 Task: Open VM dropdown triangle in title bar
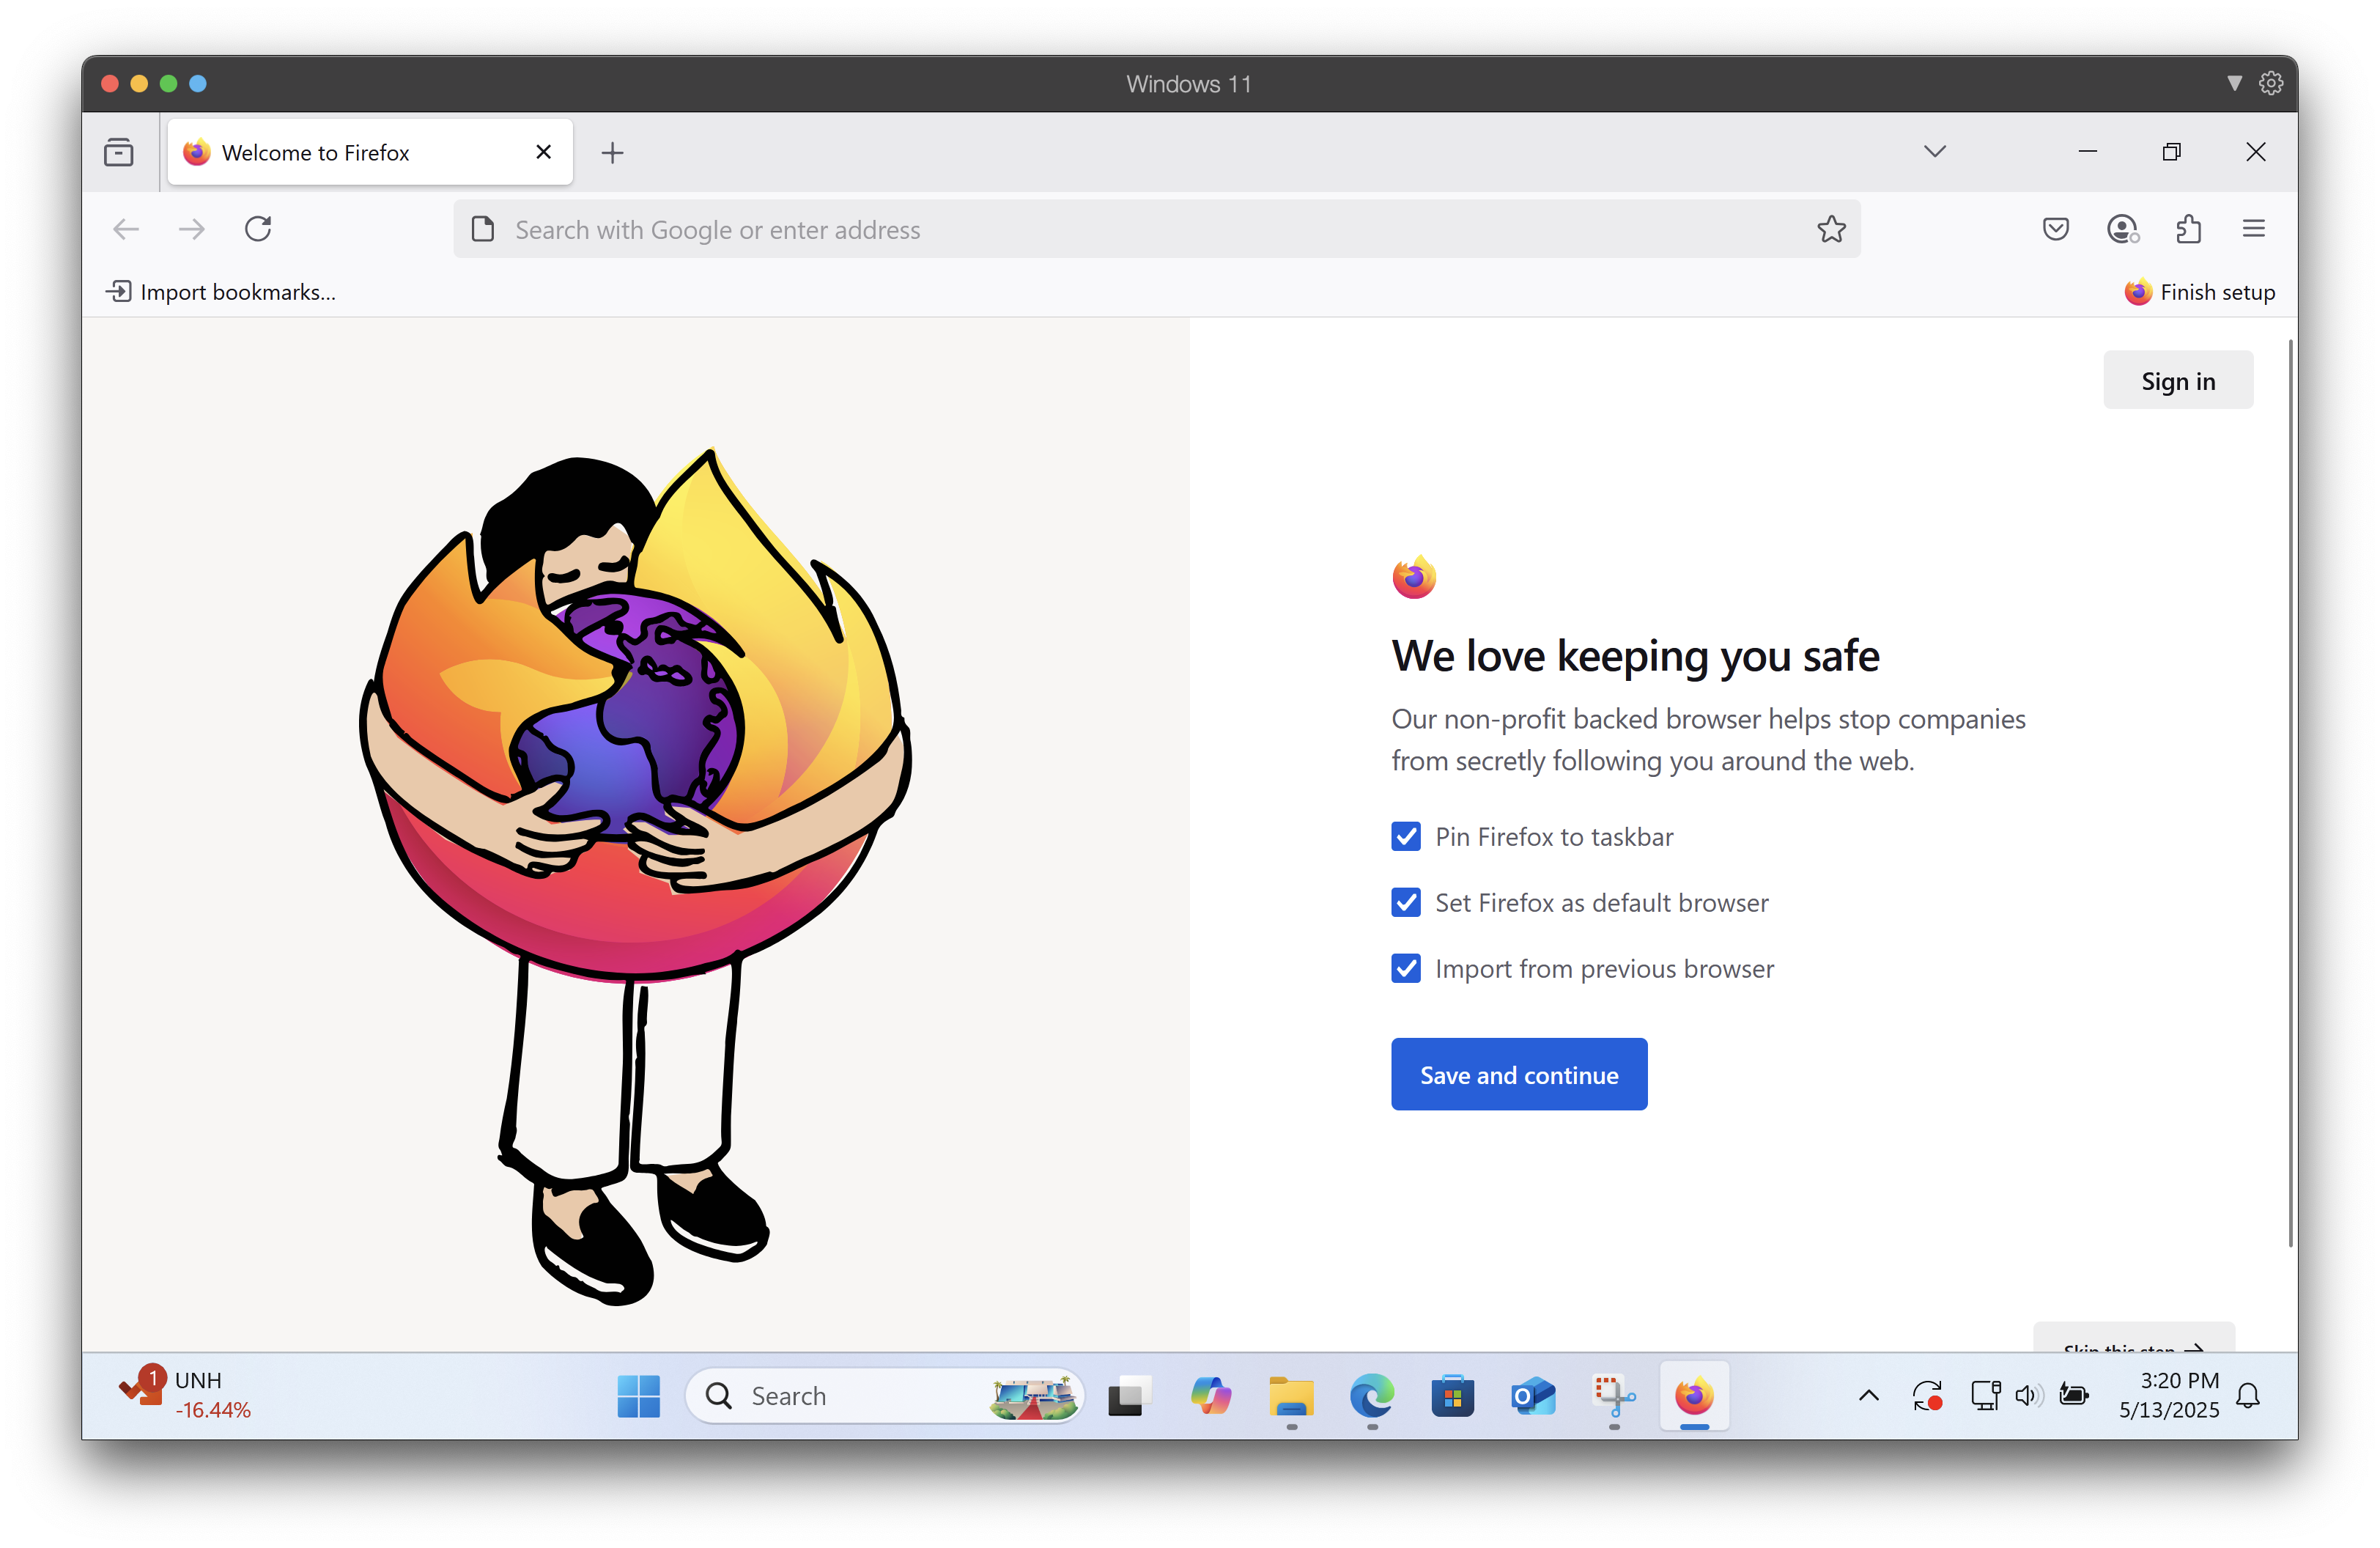click(x=2234, y=83)
